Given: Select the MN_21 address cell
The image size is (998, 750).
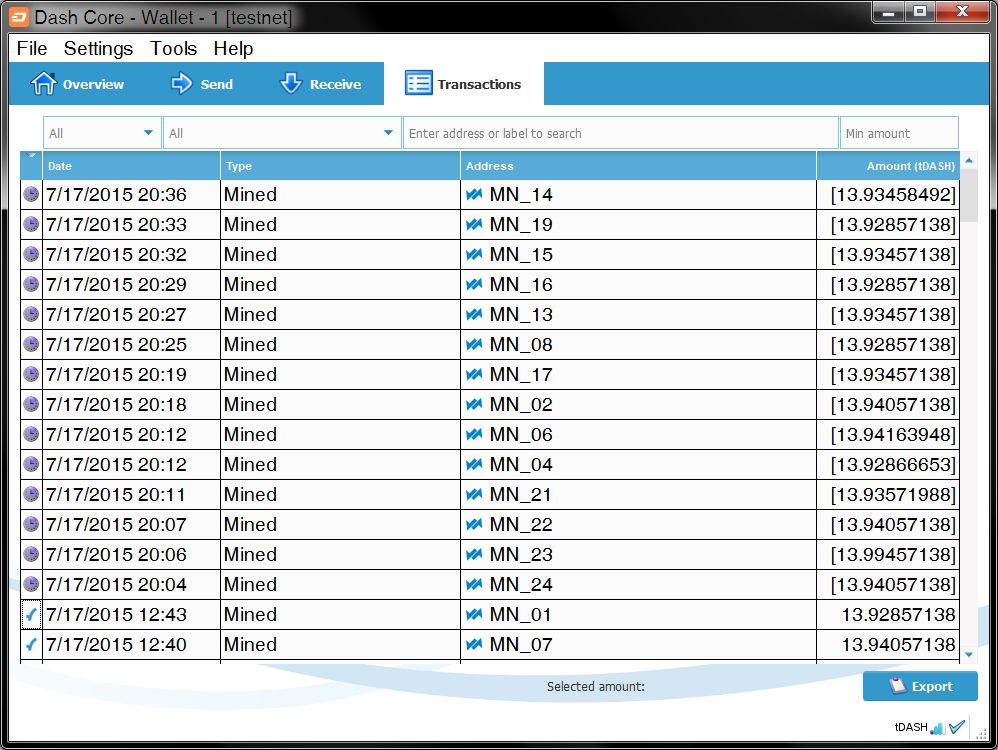Looking at the screenshot, I should click(638, 494).
